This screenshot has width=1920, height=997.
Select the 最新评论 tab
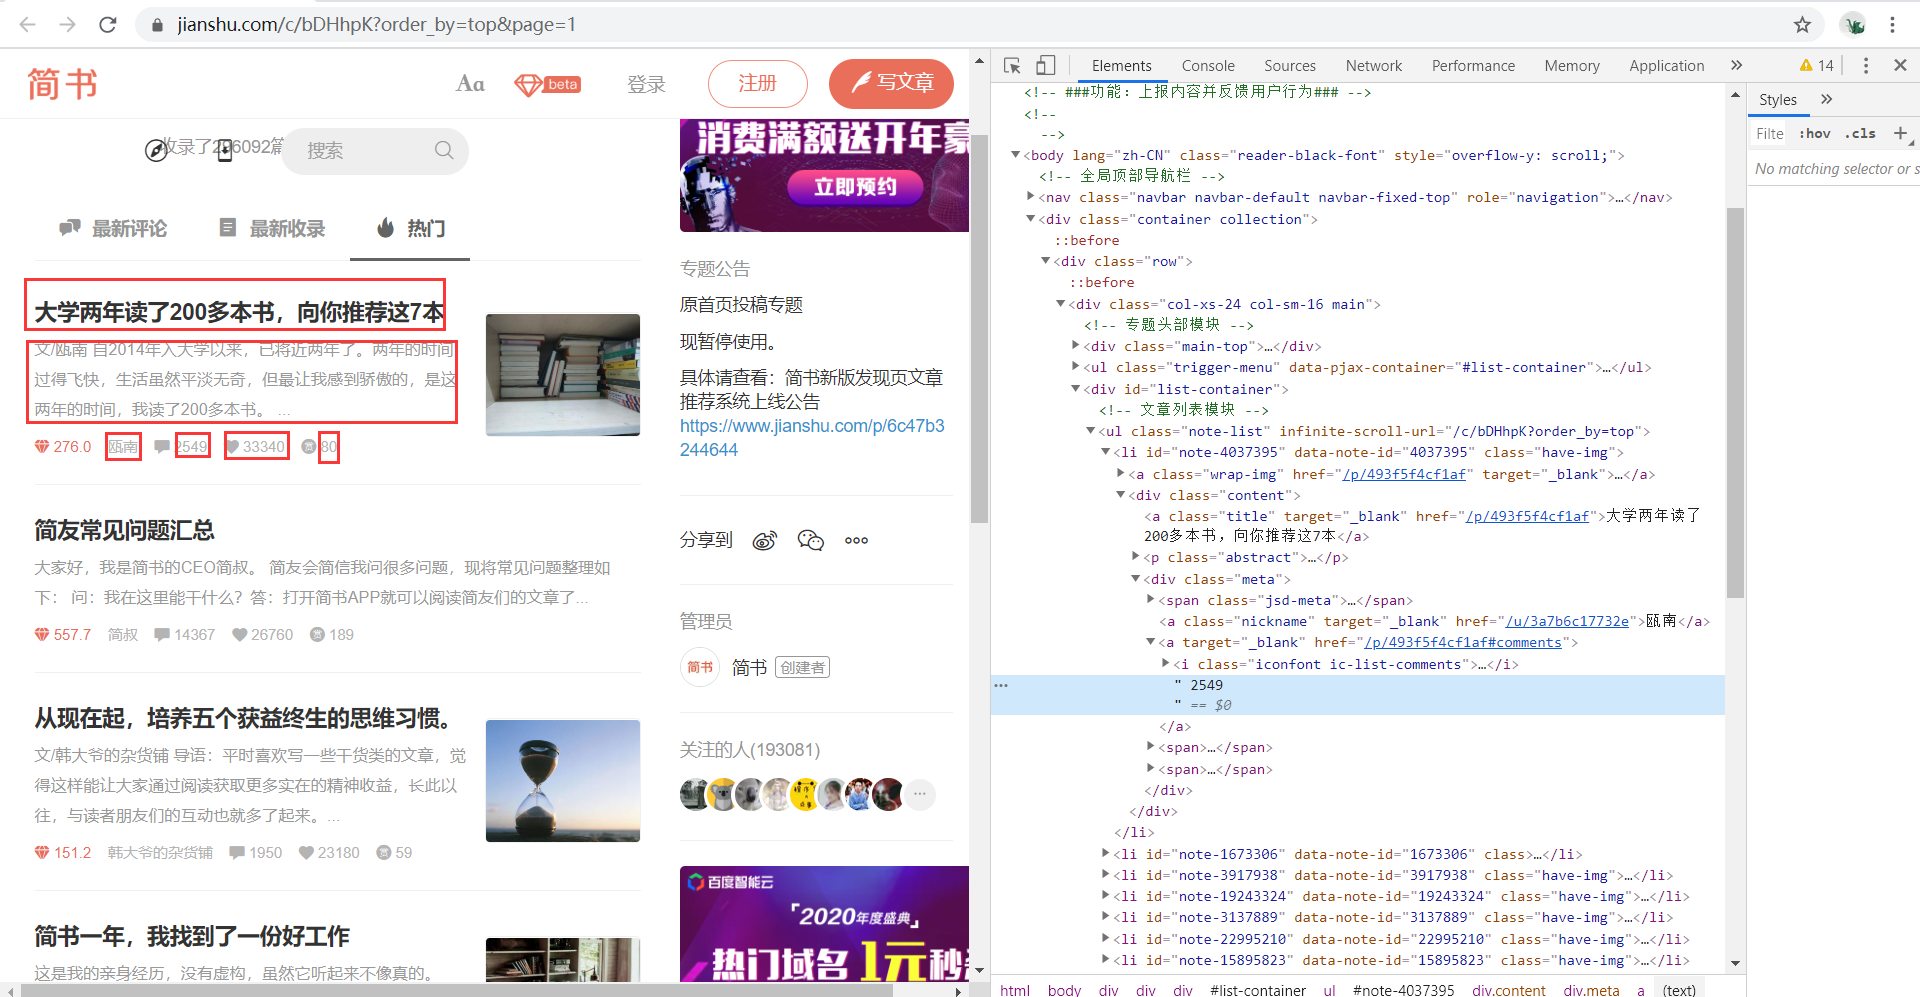pos(113,229)
